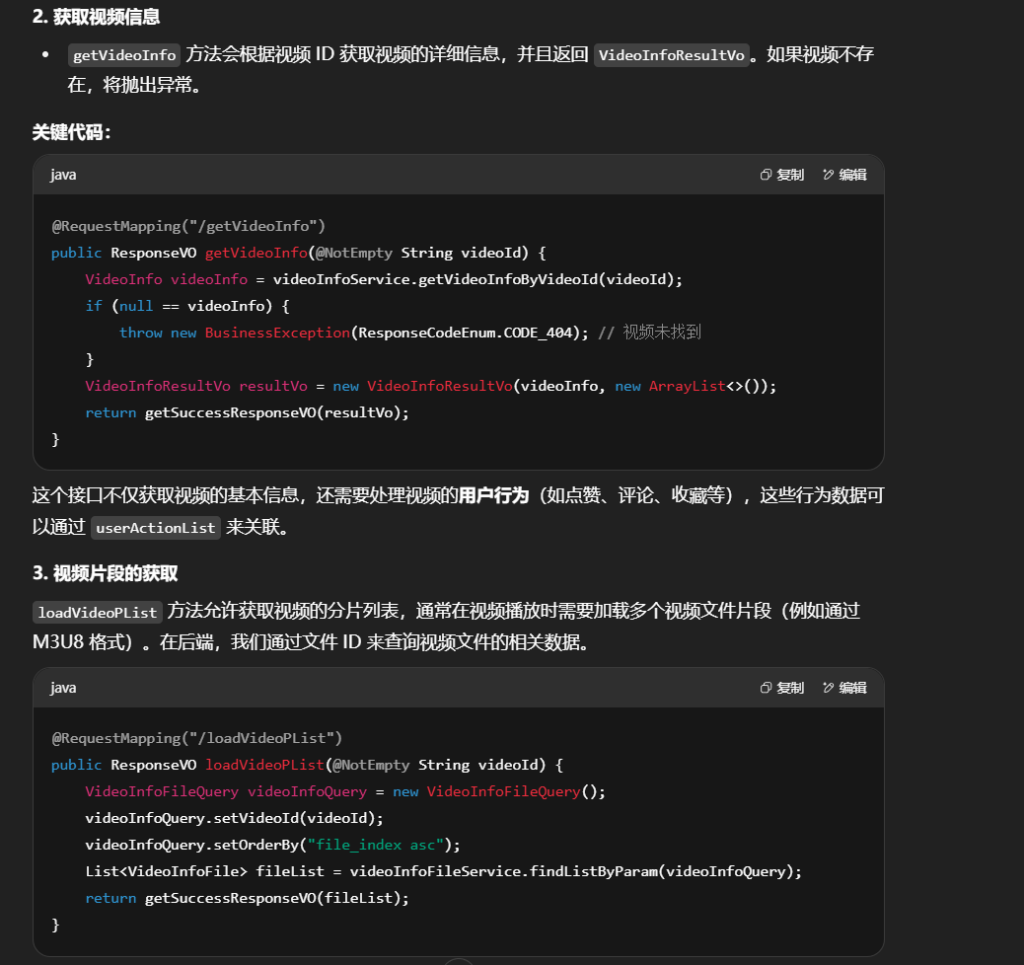Click the inline code chip 'VideoInfoResultVo'

(x=671, y=55)
